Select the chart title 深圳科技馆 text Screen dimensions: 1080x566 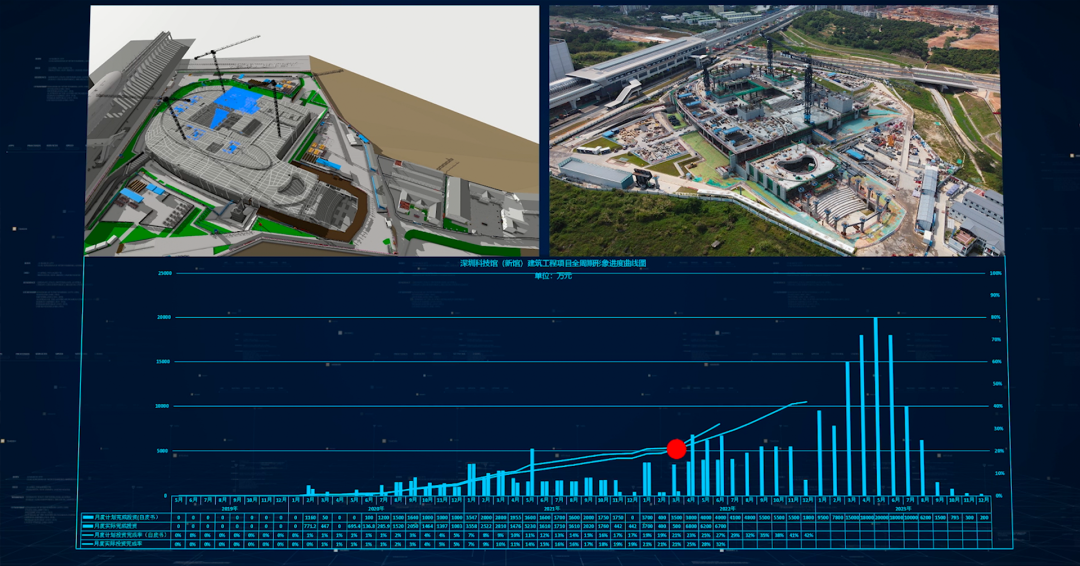[x=552, y=264]
